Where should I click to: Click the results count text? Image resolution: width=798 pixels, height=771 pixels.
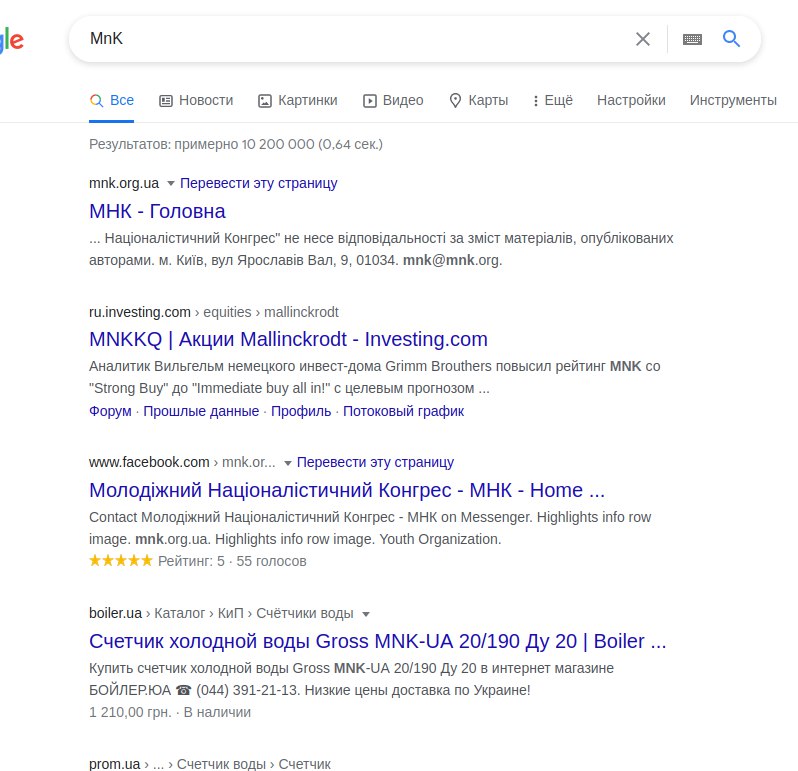[236, 145]
